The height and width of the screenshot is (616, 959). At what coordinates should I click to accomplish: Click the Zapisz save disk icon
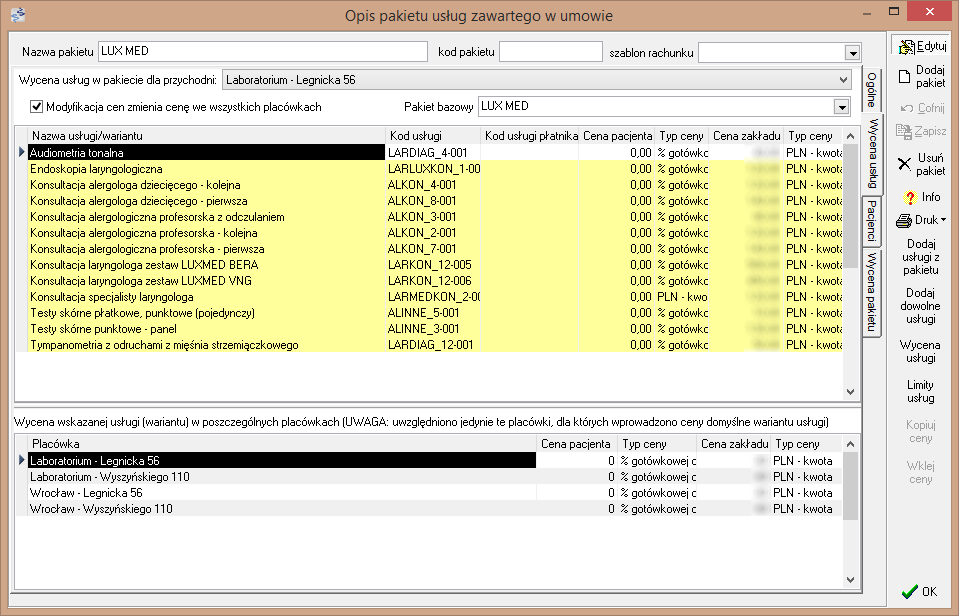point(904,131)
